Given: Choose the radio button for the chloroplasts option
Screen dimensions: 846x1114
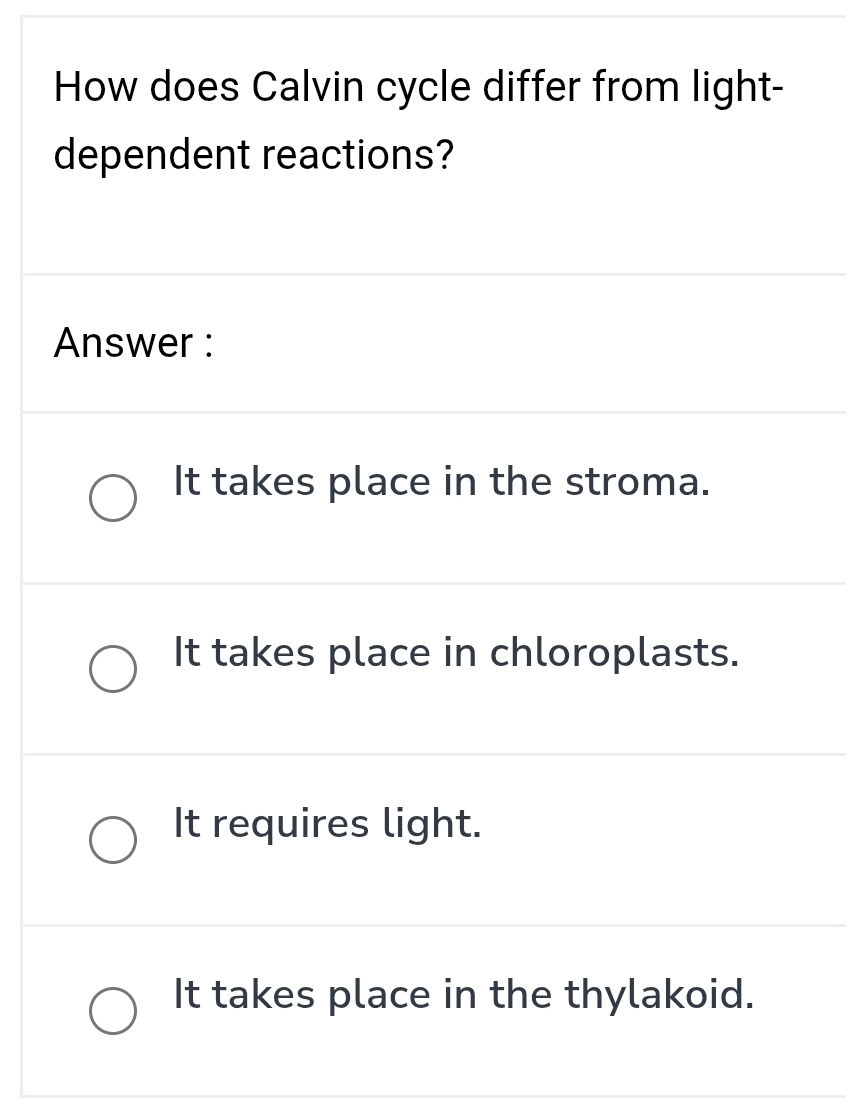Looking at the screenshot, I should (x=113, y=669).
